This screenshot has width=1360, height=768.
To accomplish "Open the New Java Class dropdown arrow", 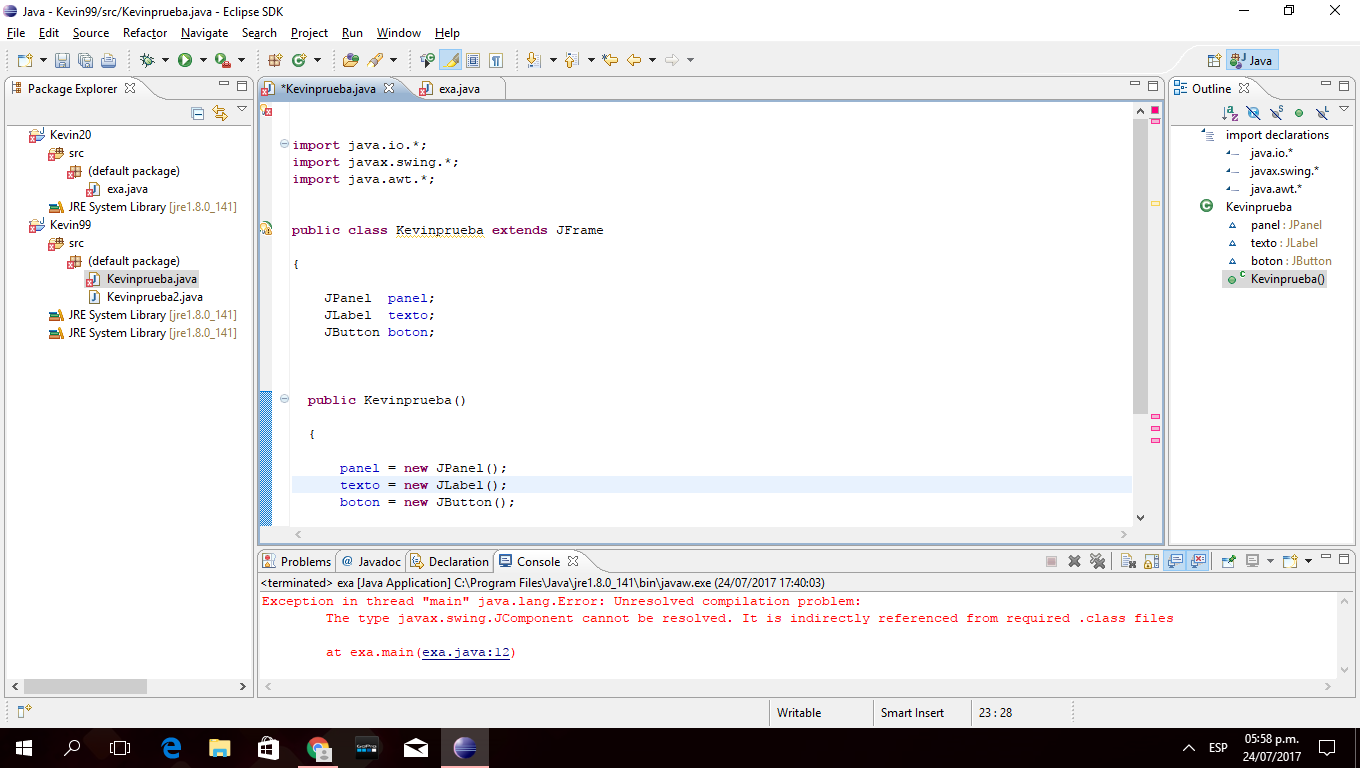I will (x=317, y=60).
